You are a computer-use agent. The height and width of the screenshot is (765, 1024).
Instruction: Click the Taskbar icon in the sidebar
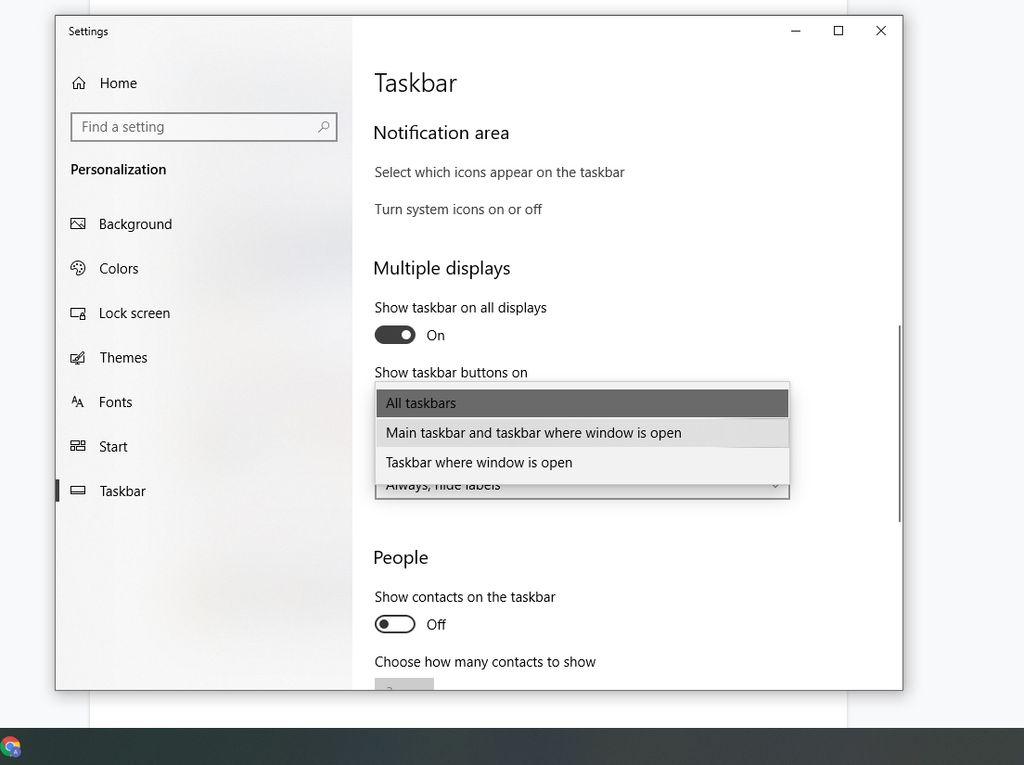coord(78,491)
